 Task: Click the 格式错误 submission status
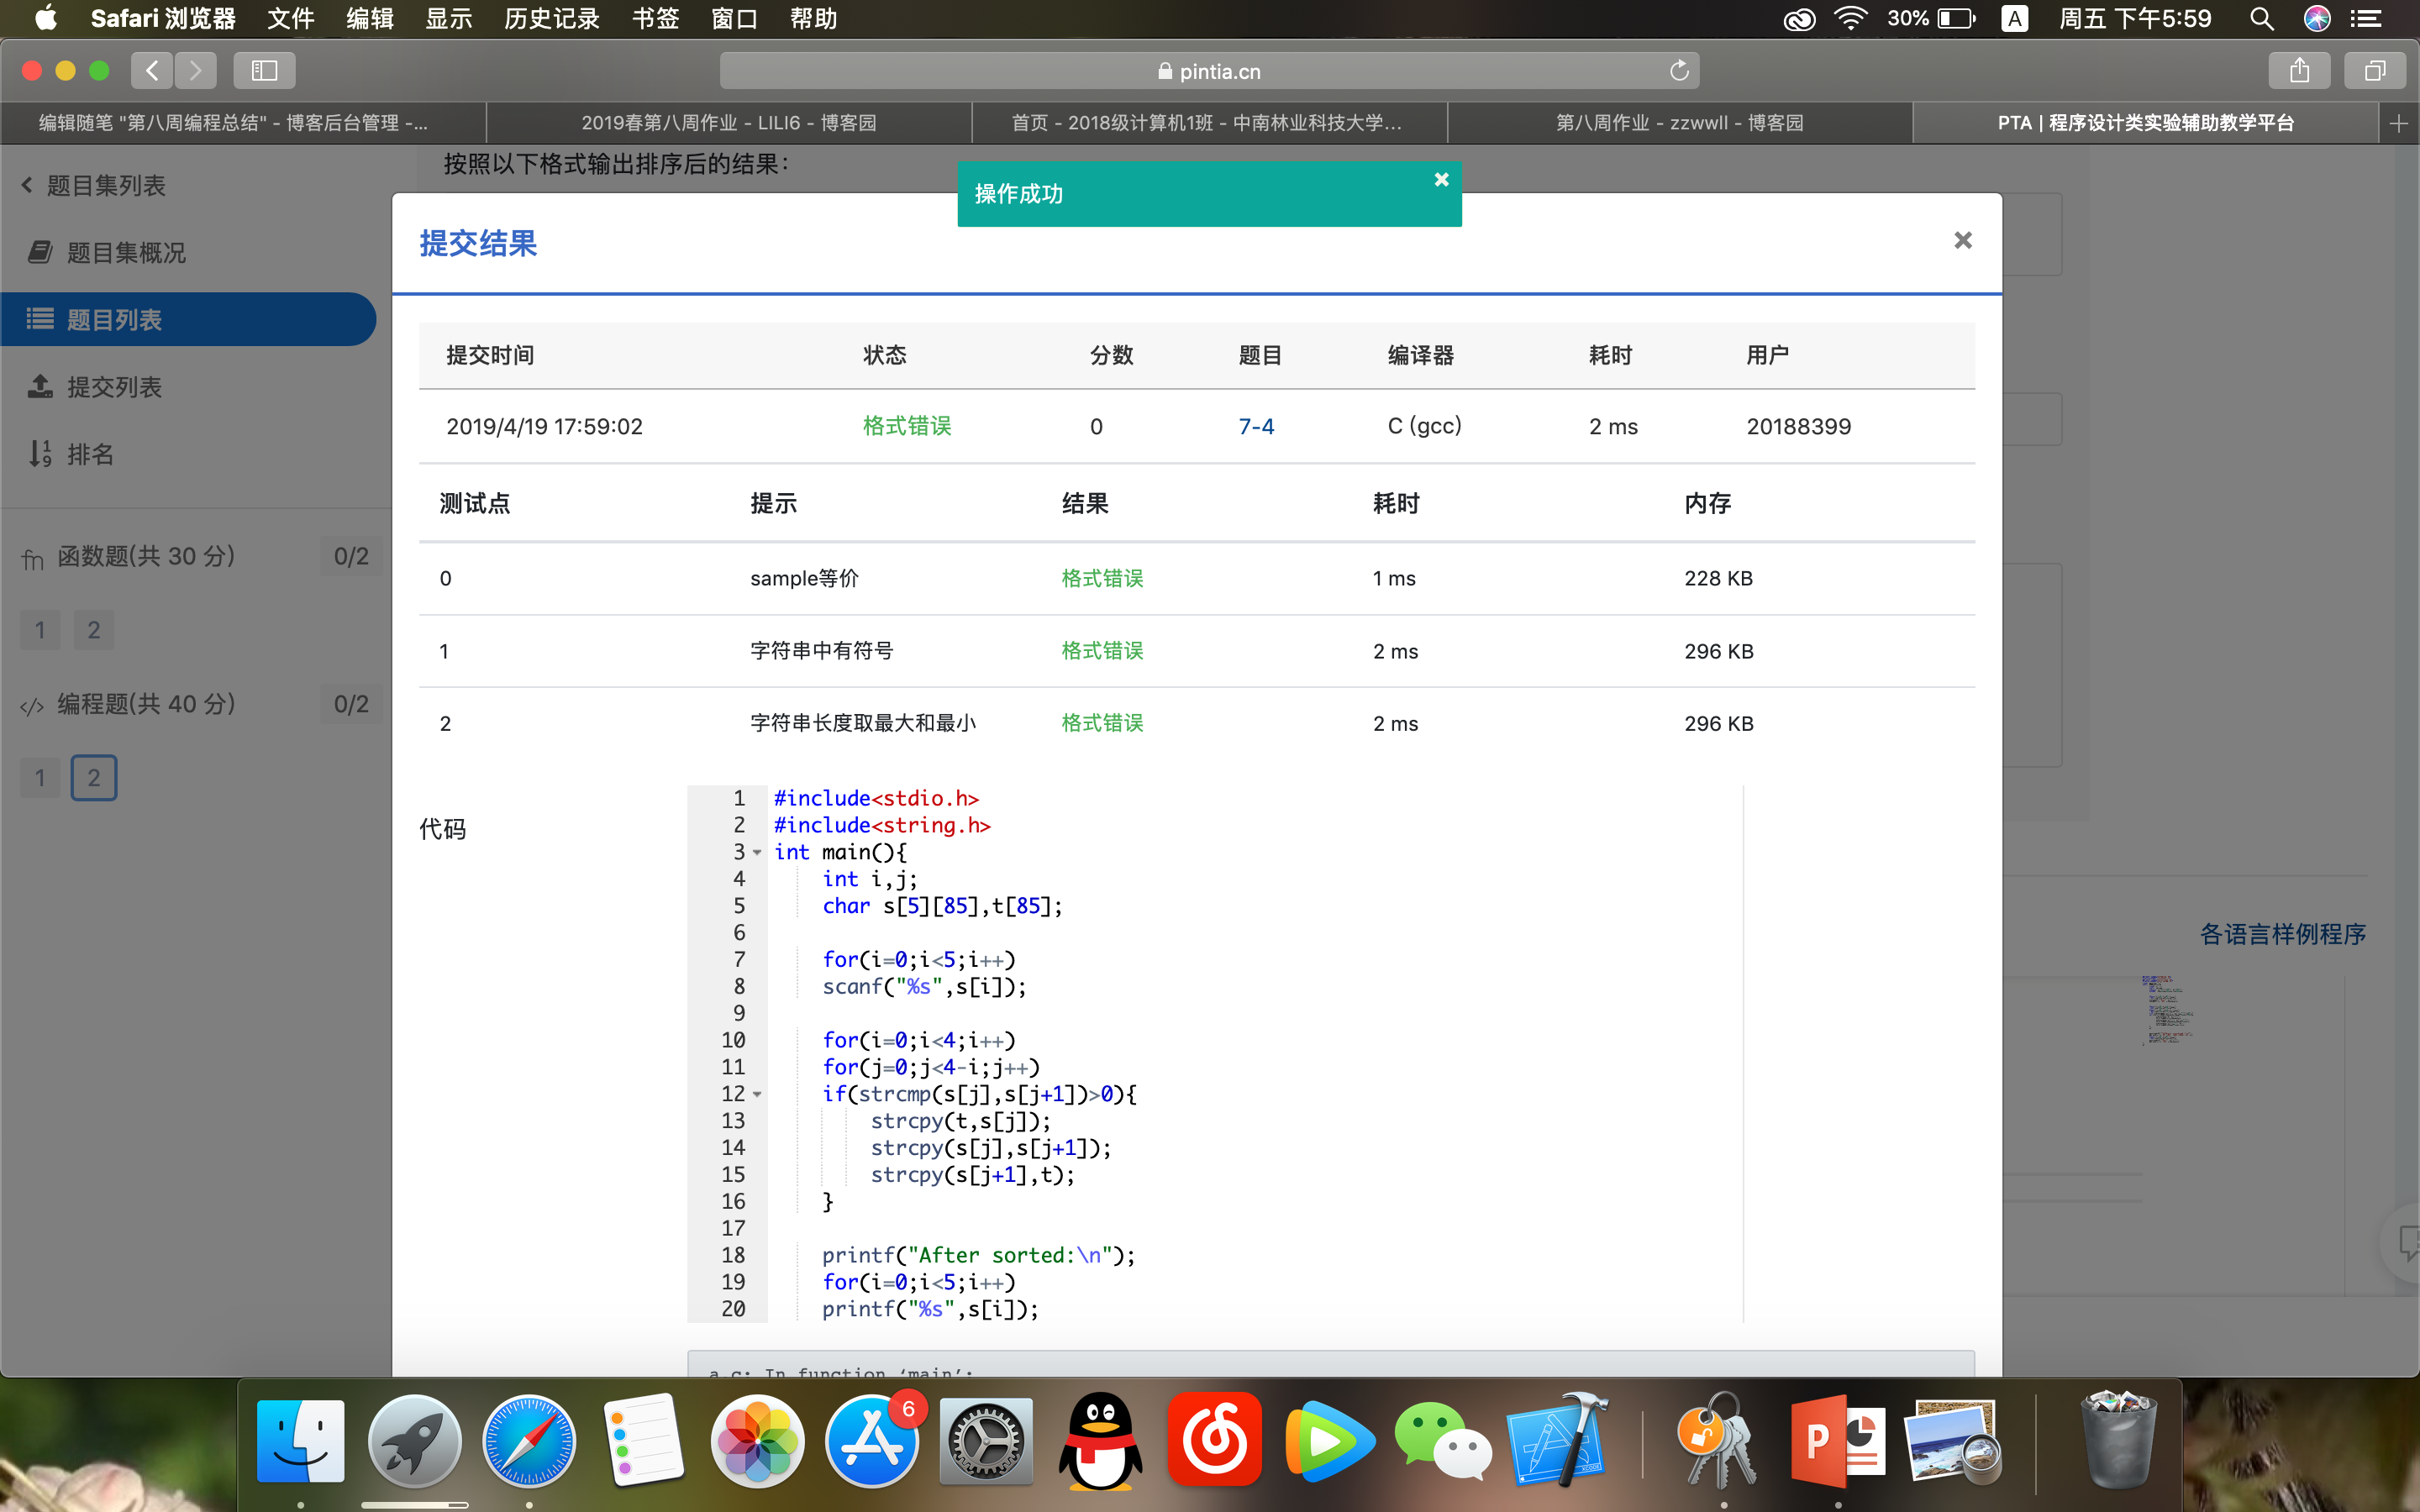click(907, 426)
